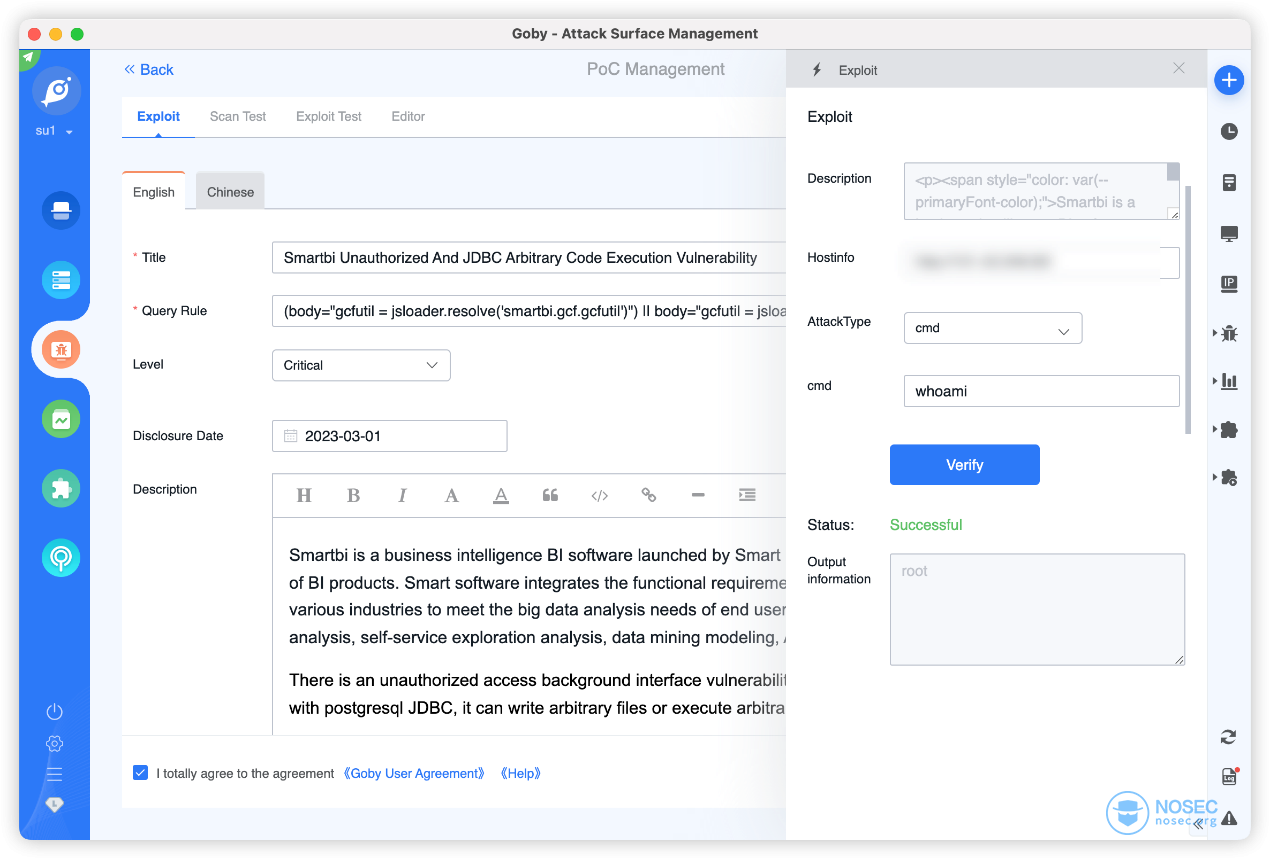Insert code block in description editor
The height and width of the screenshot is (859, 1270).
599,495
